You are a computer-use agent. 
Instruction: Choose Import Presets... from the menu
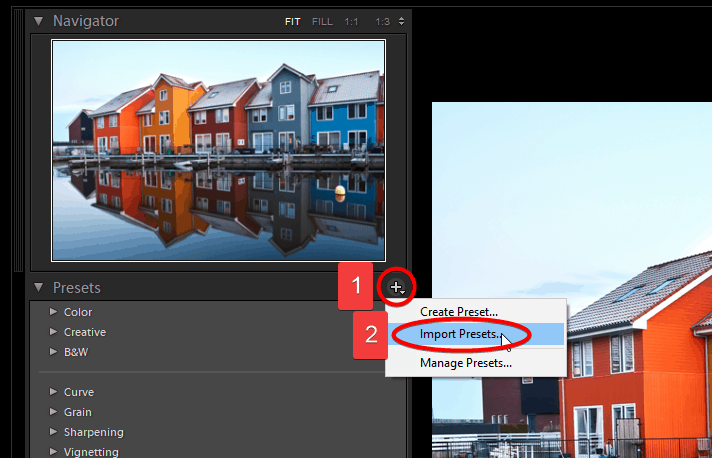pyautogui.click(x=475, y=334)
